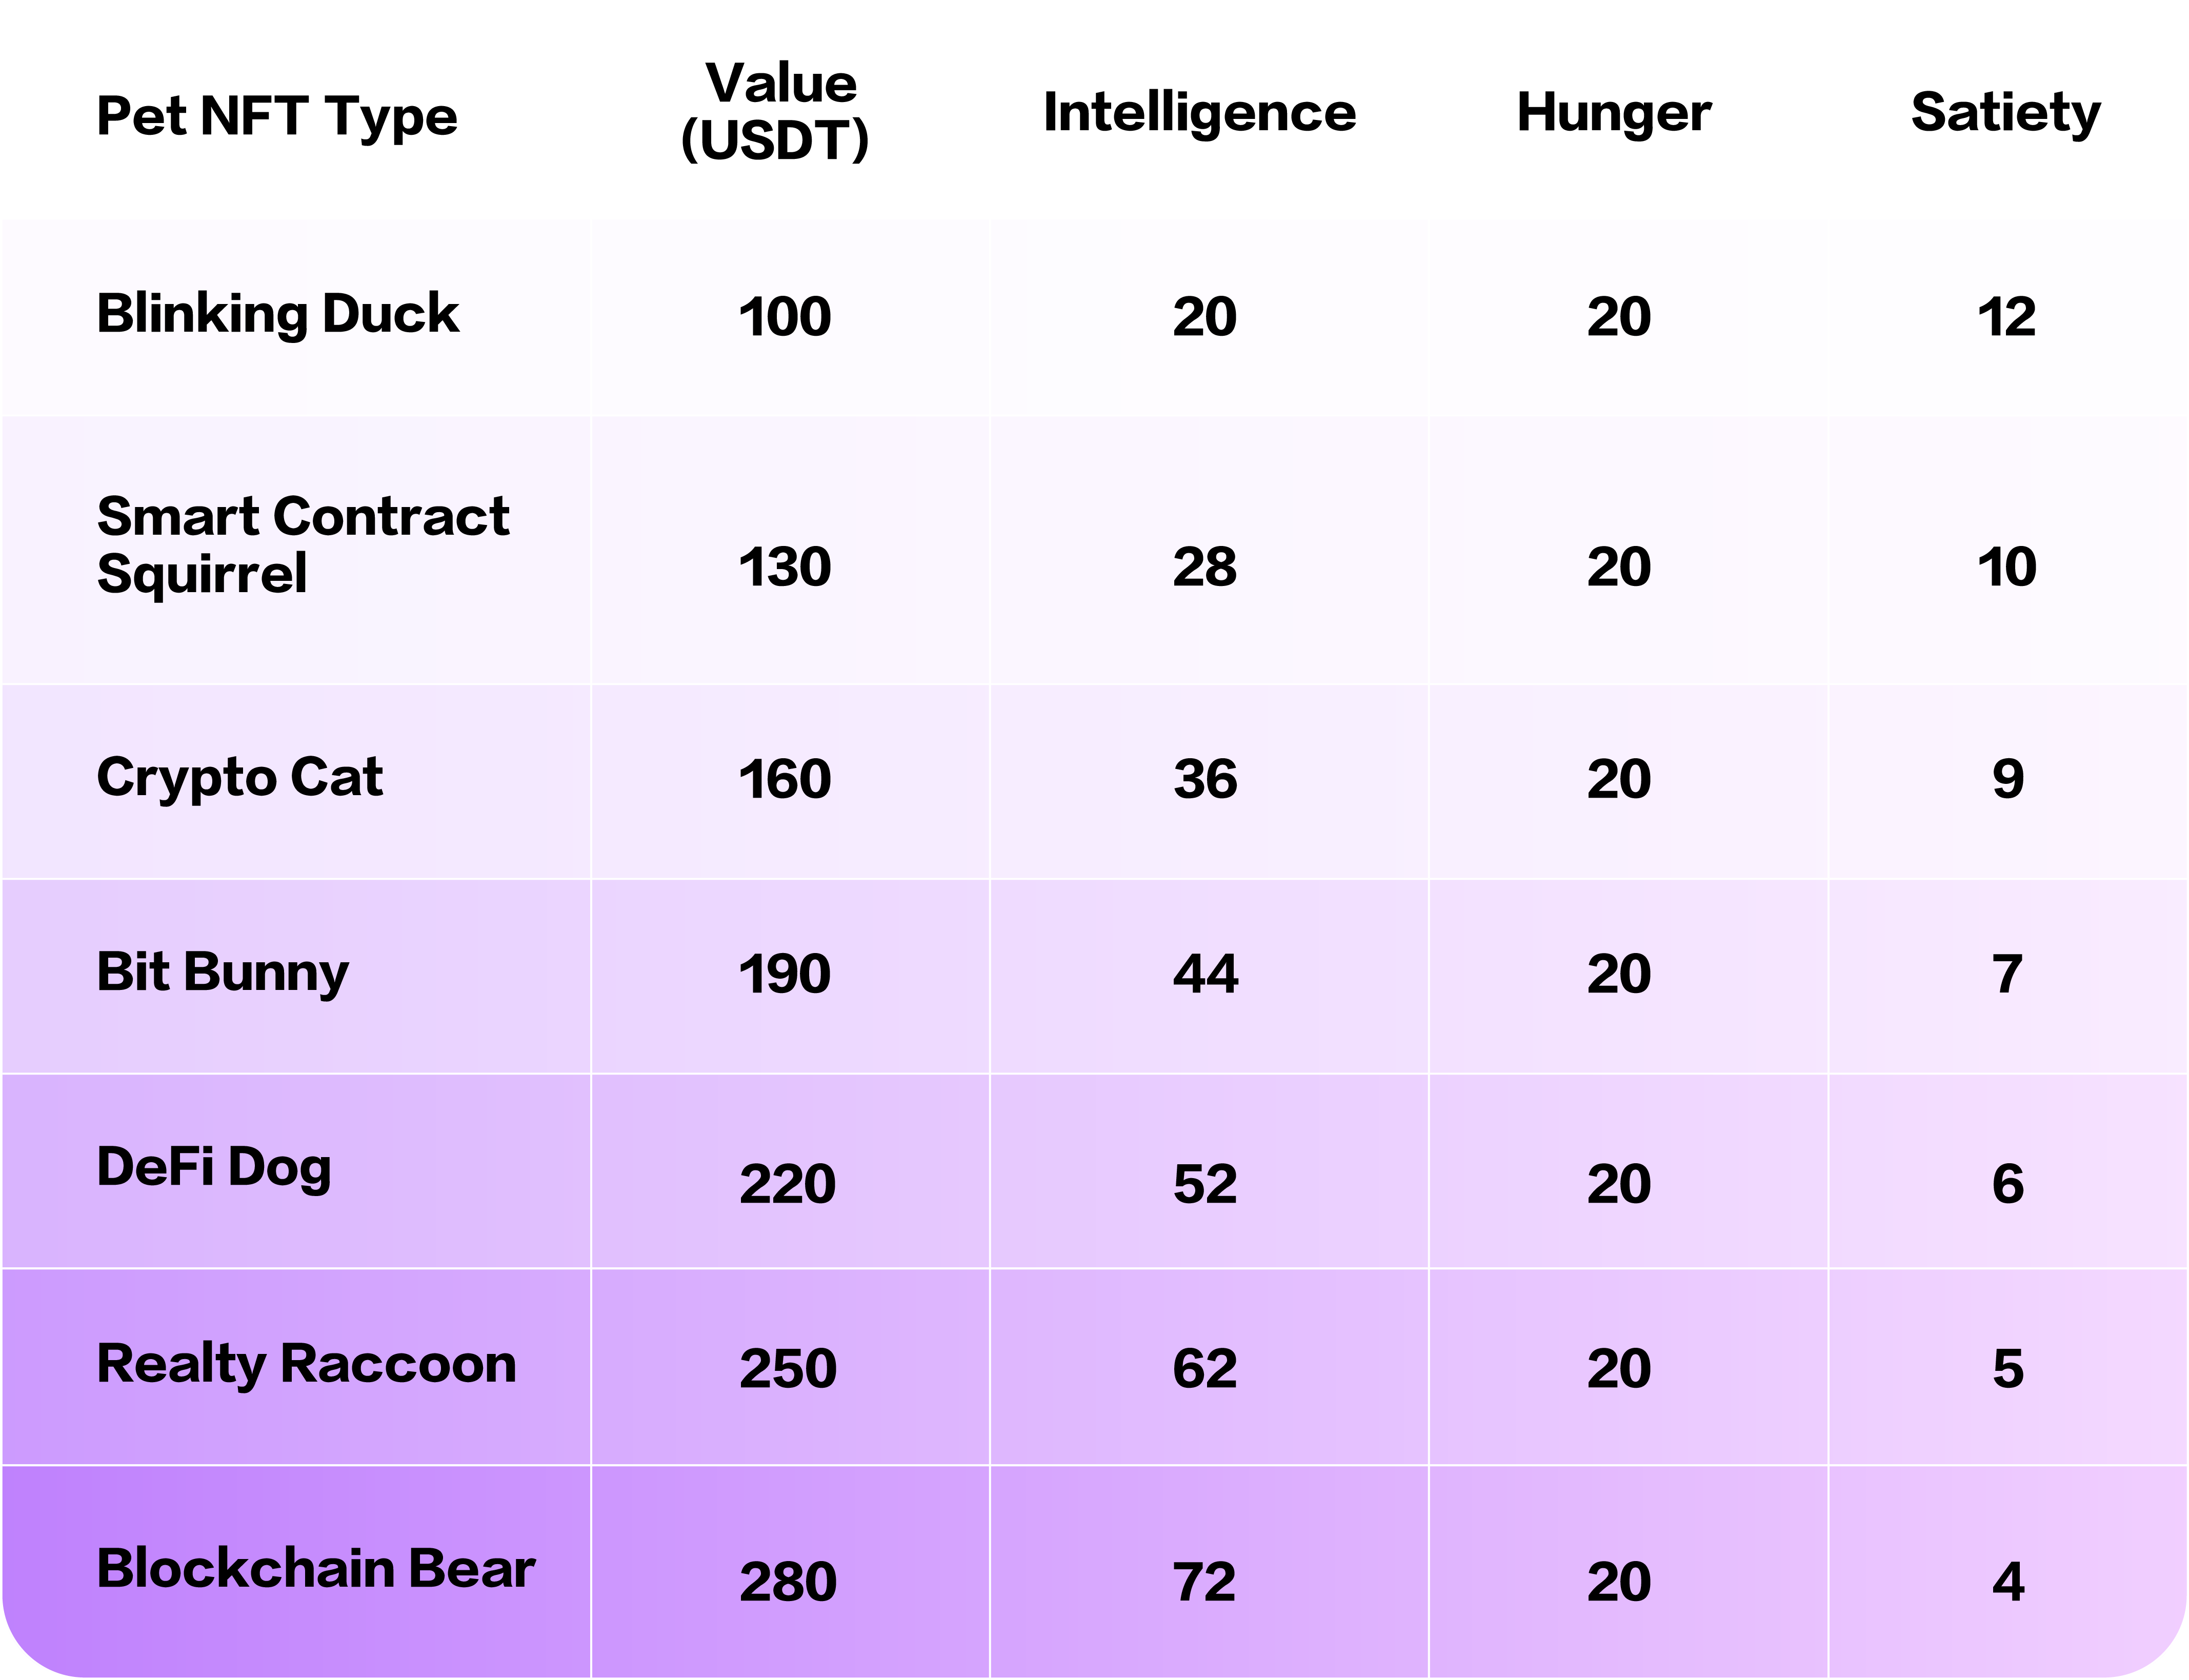Select the Satiety column header
The width and height of the screenshot is (2189, 1680).
[x=2005, y=113]
